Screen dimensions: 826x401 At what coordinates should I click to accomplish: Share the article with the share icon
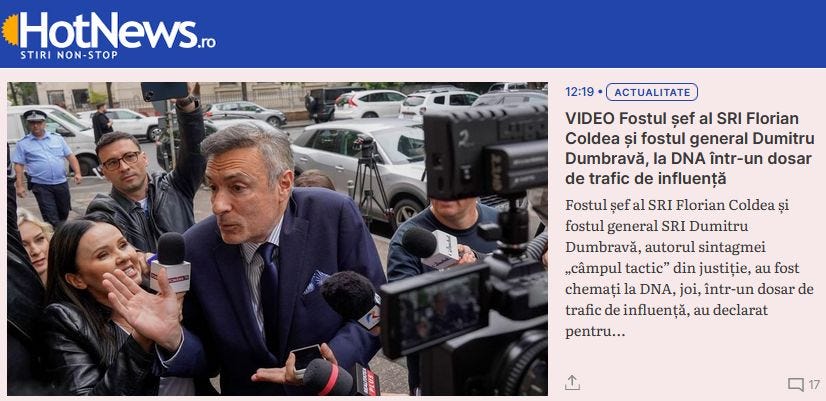pos(572,383)
